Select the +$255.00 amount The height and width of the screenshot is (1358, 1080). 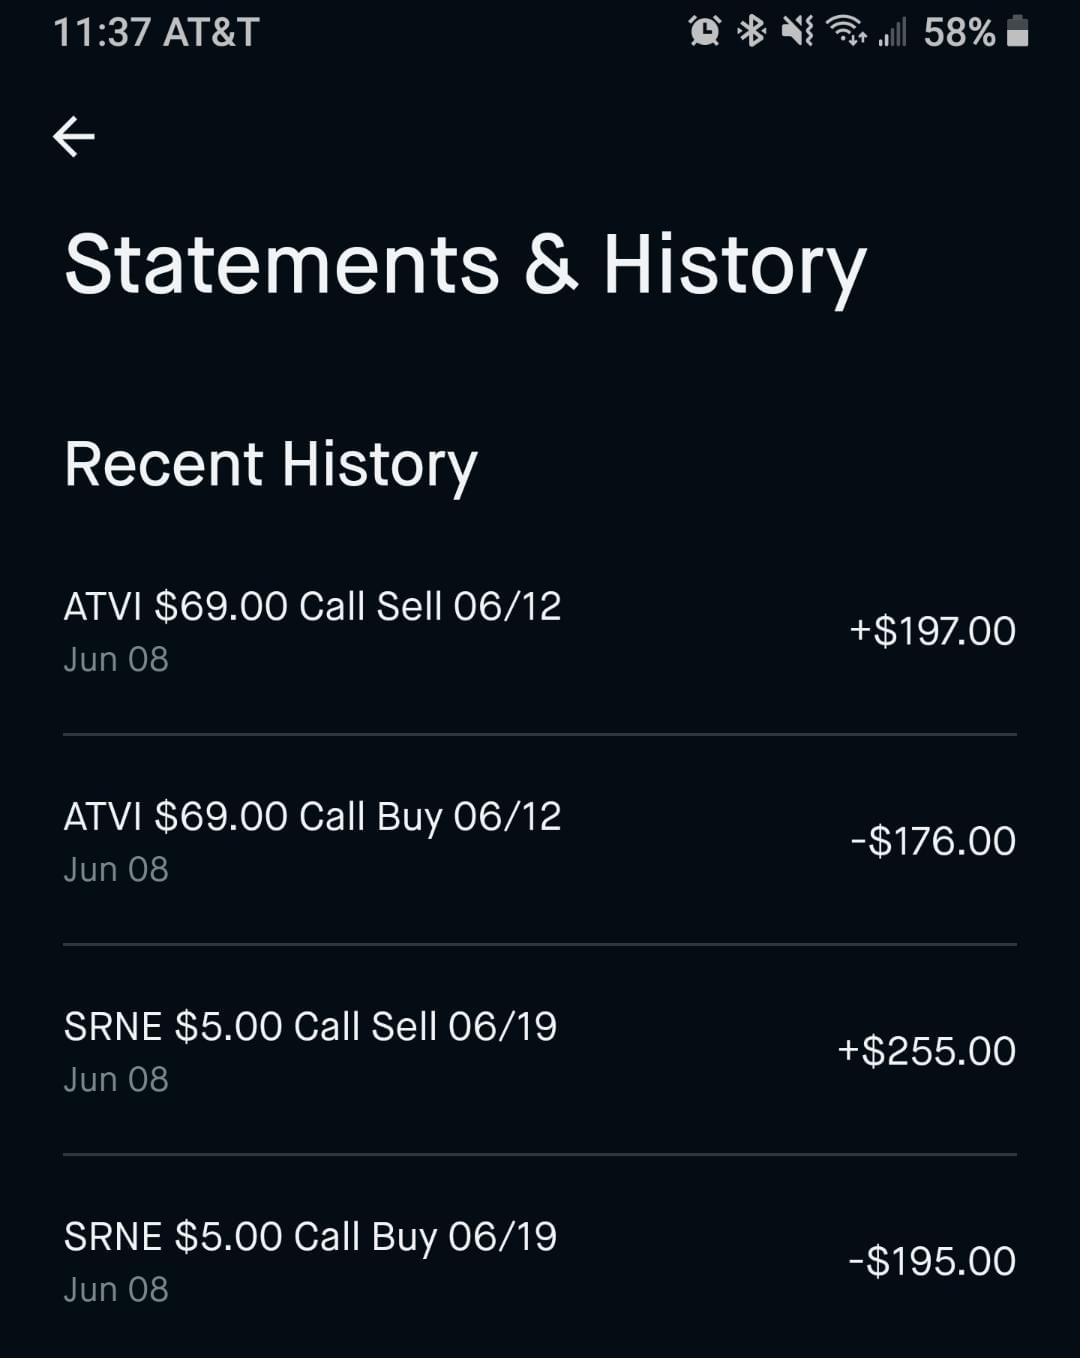pyautogui.click(x=927, y=1051)
